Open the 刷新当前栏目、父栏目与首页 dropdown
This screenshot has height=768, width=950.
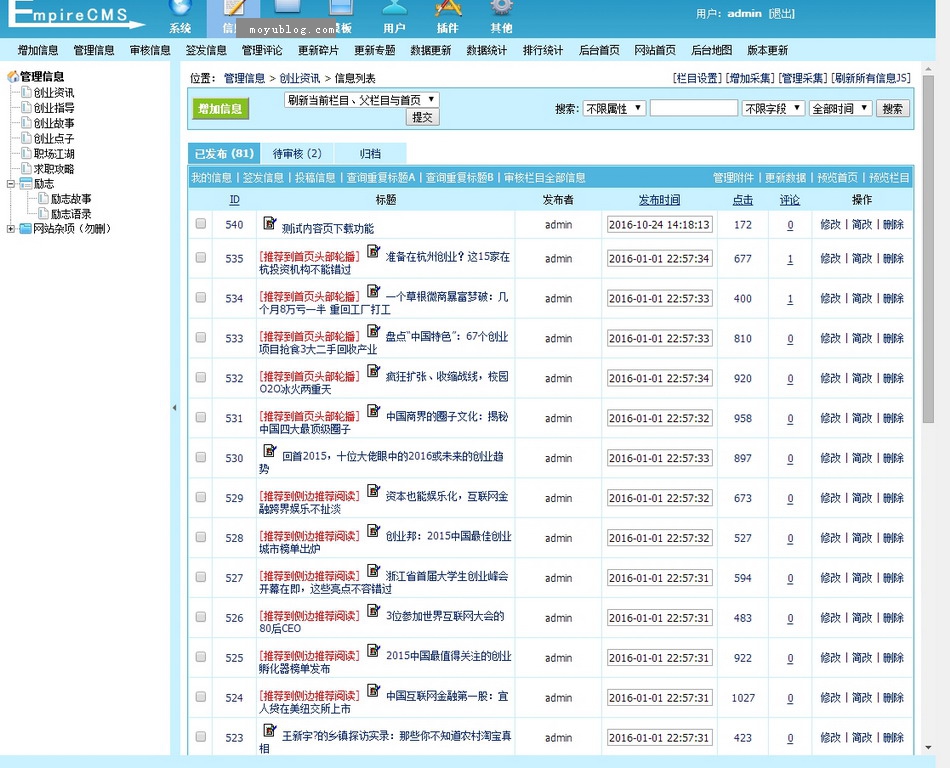tap(361, 99)
